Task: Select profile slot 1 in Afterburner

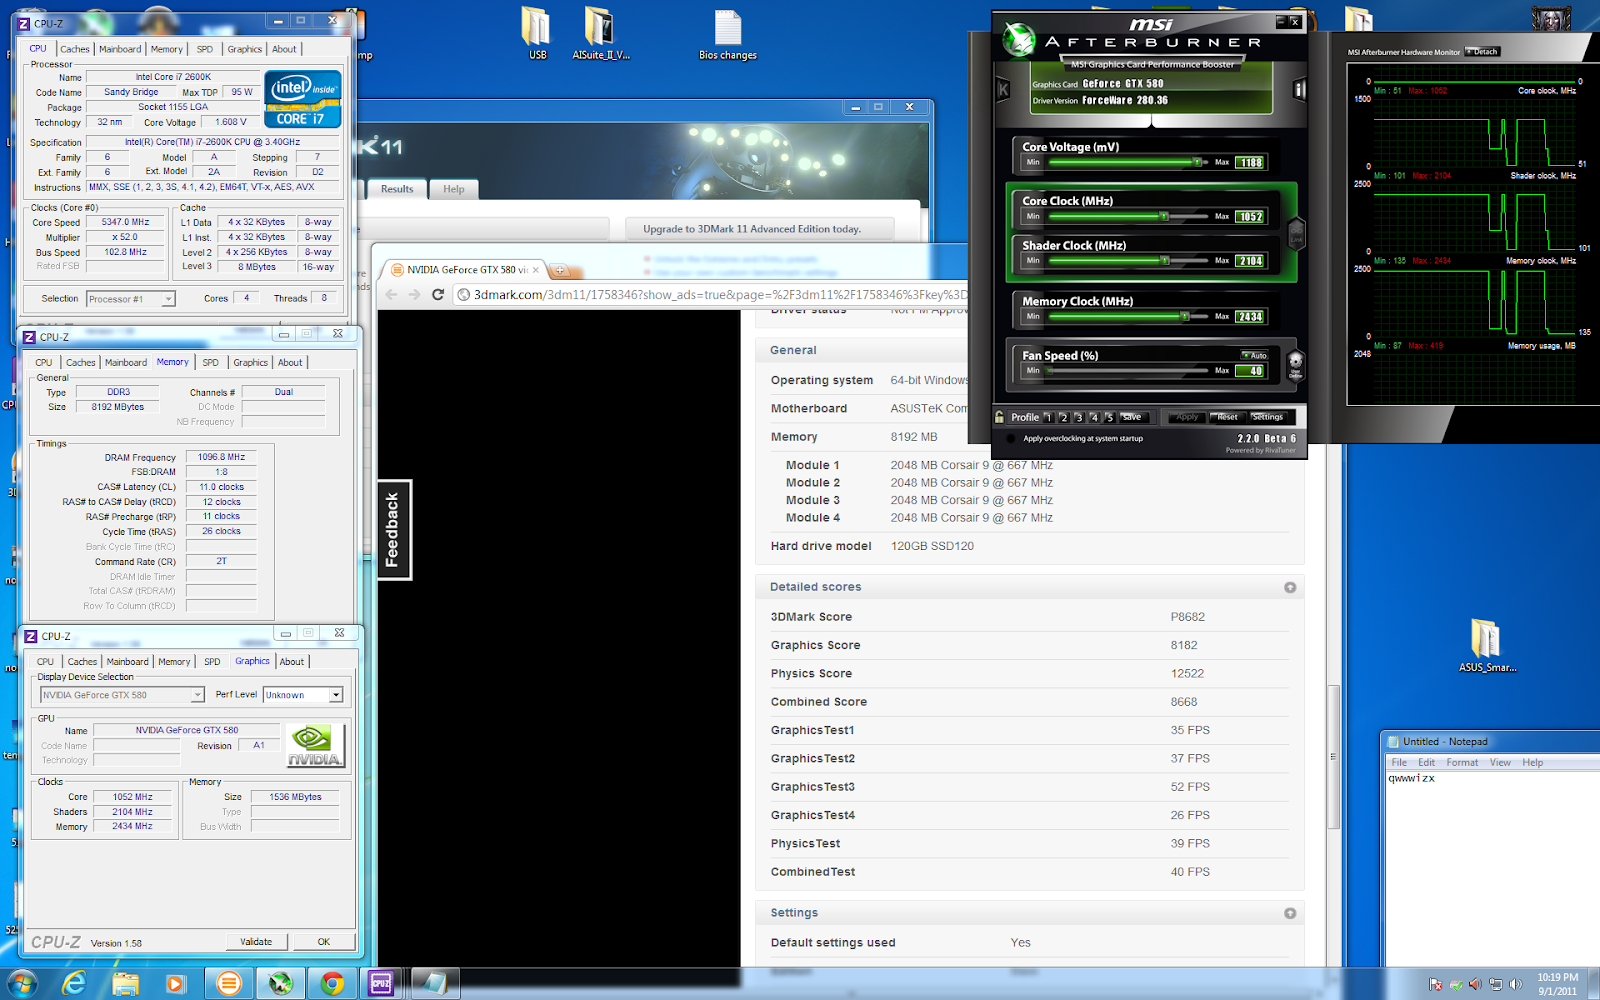Action: (1048, 417)
